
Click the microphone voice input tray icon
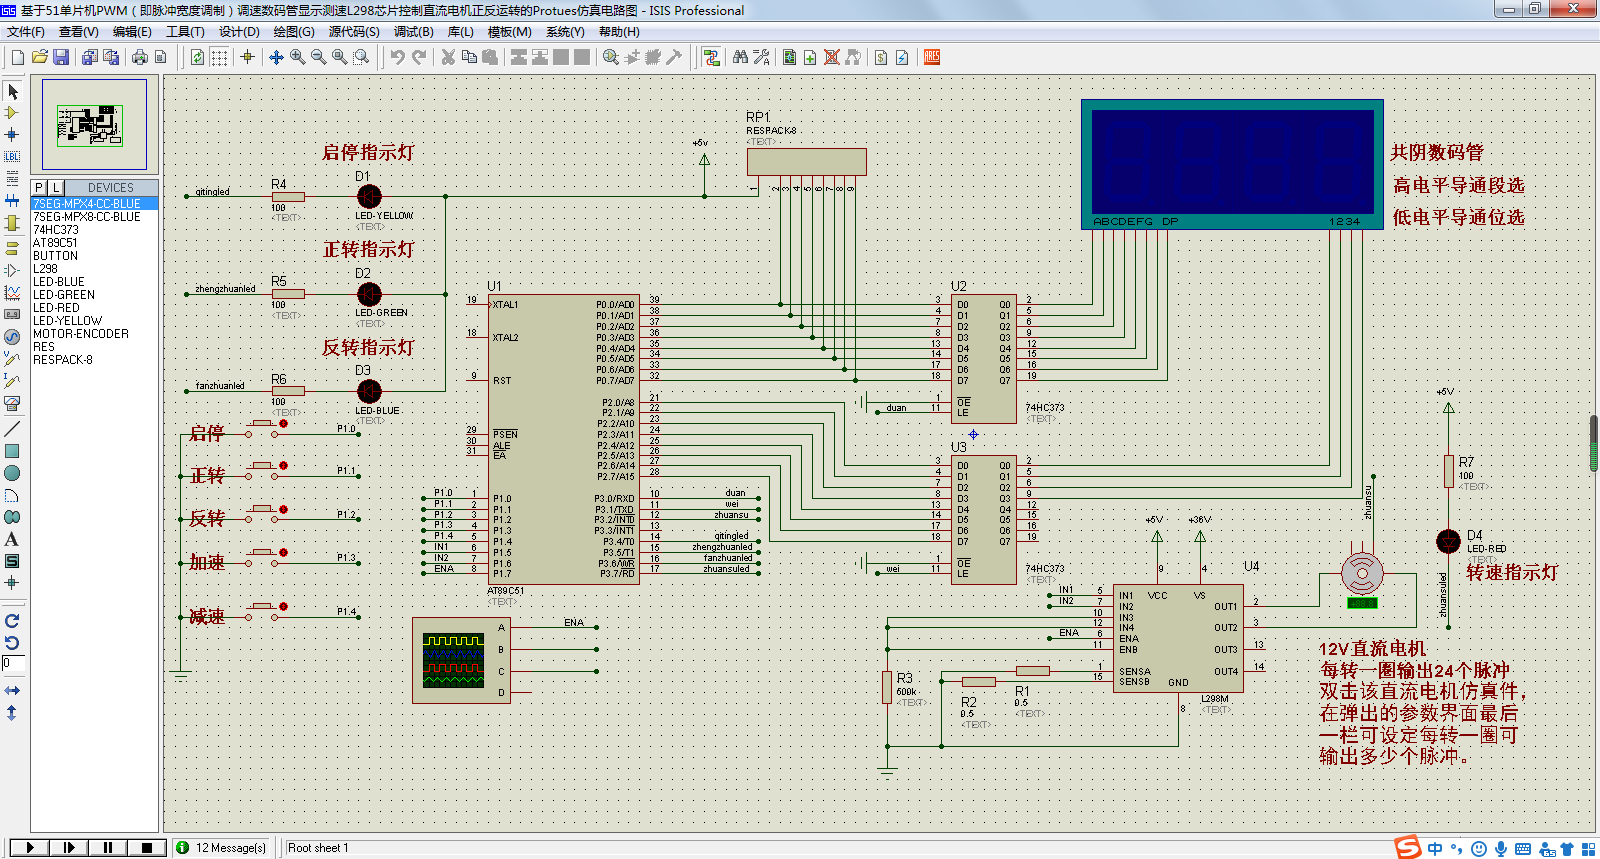click(x=1501, y=849)
